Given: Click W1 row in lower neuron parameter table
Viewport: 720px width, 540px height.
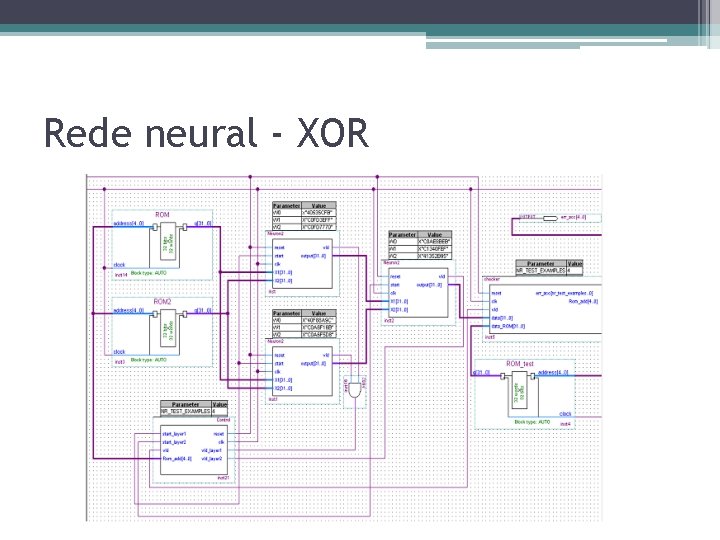Looking at the screenshot, I should 304,327.
